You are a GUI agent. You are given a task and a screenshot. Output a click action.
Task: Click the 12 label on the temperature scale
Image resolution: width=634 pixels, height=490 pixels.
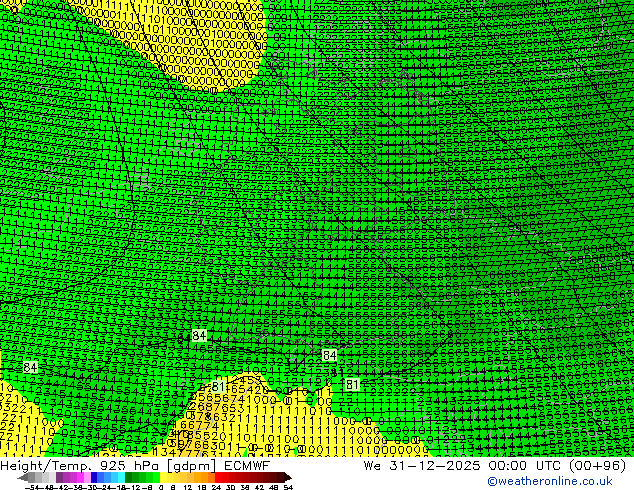coord(188,488)
